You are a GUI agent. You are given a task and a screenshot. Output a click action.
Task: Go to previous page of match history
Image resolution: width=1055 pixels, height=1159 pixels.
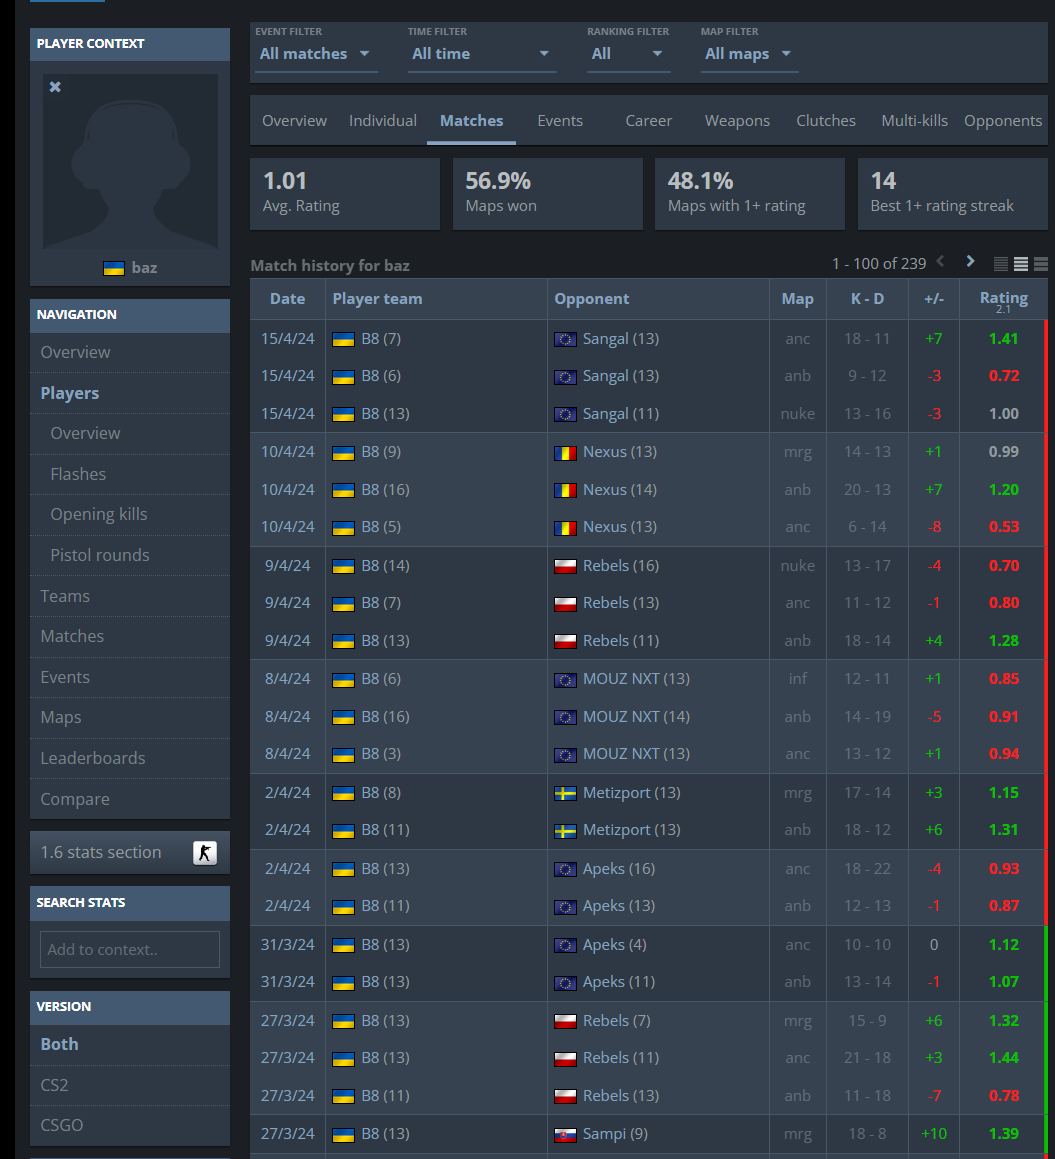coord(940,262)
